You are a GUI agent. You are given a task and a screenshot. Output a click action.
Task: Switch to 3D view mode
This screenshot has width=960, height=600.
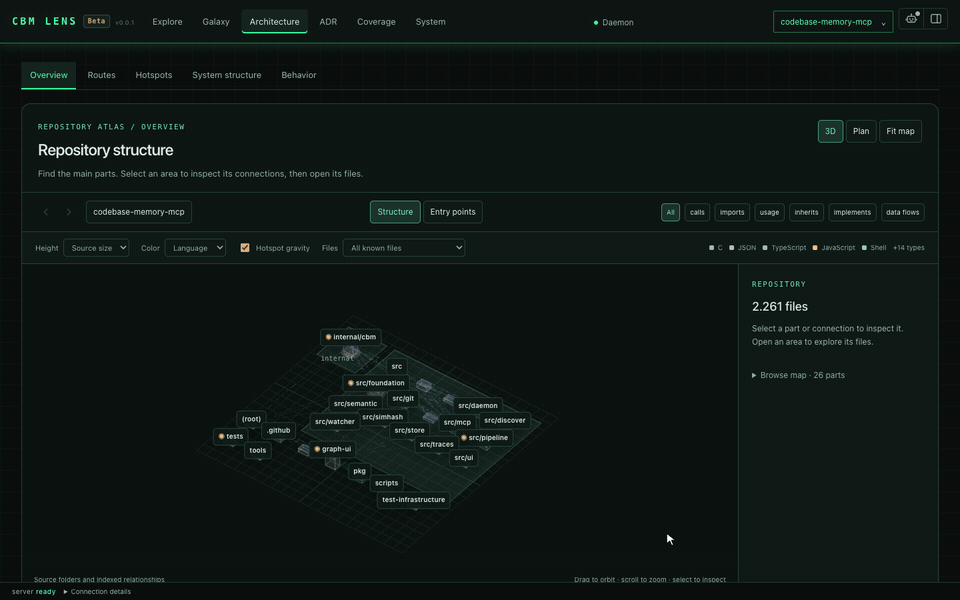pyautogui.click(x=830, y=131)
